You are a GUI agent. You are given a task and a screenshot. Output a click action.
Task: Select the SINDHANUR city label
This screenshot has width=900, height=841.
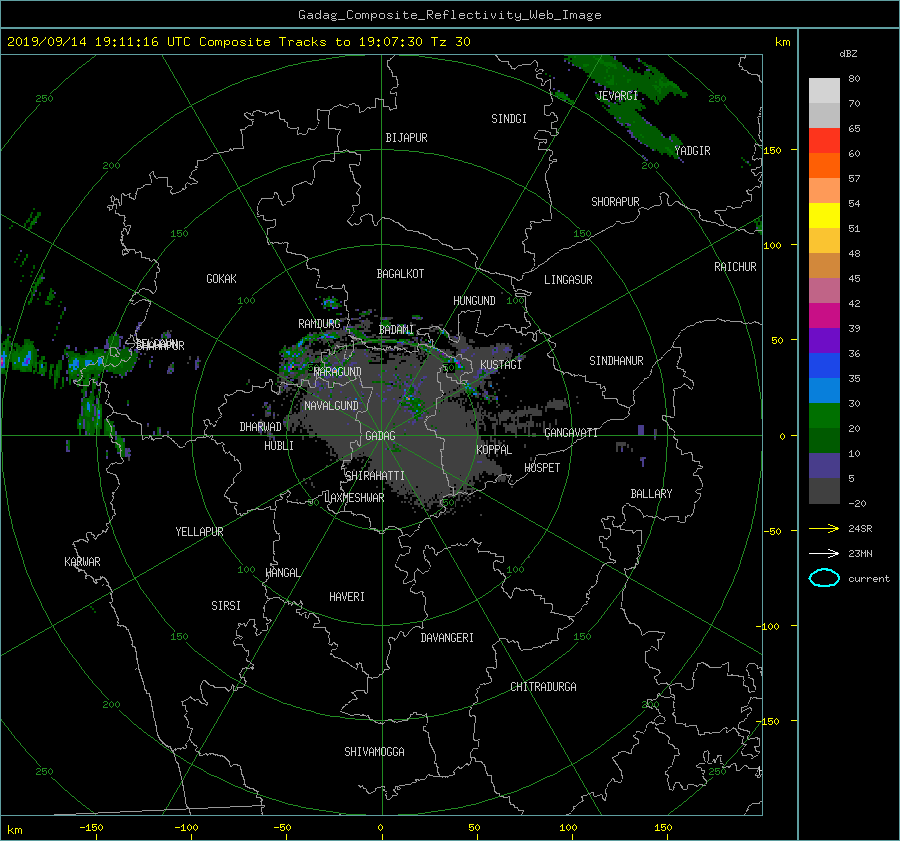616,361
